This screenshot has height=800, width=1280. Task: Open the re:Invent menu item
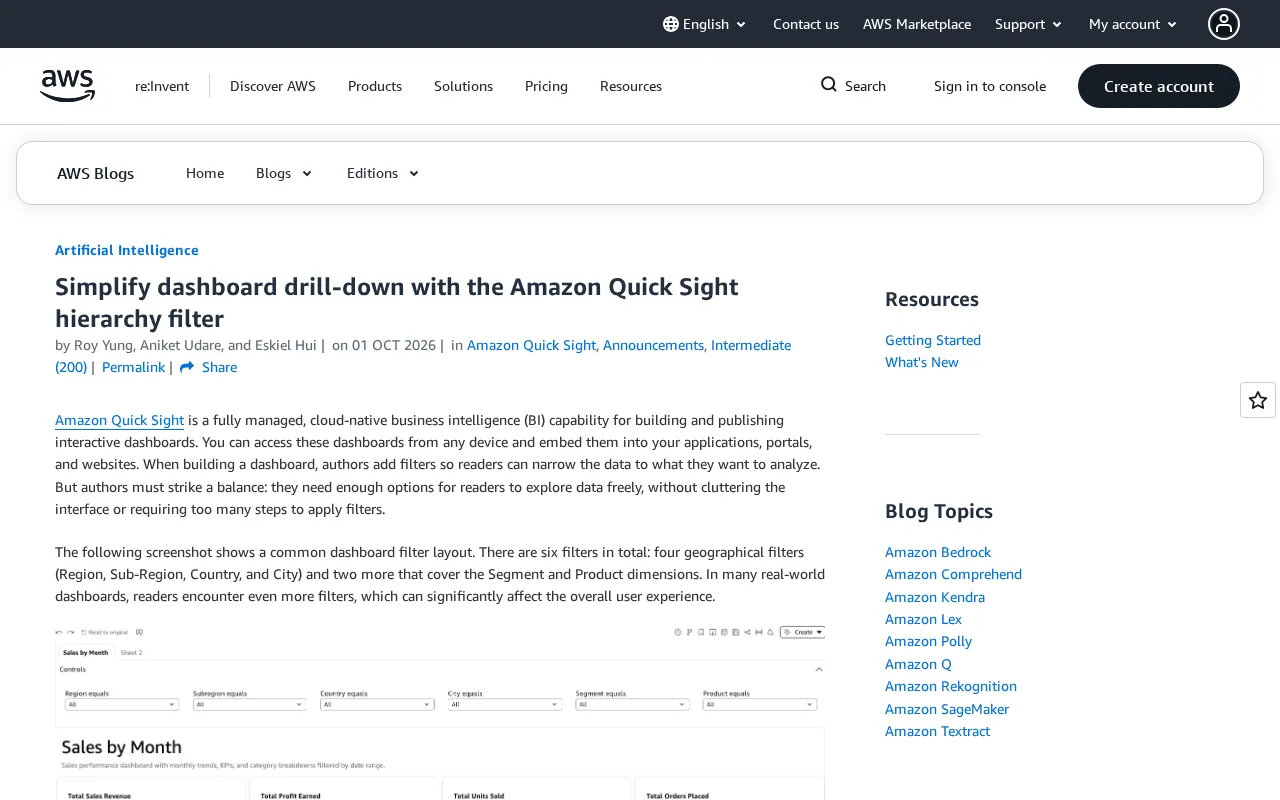pyautogui.click(x=162, y=86)
